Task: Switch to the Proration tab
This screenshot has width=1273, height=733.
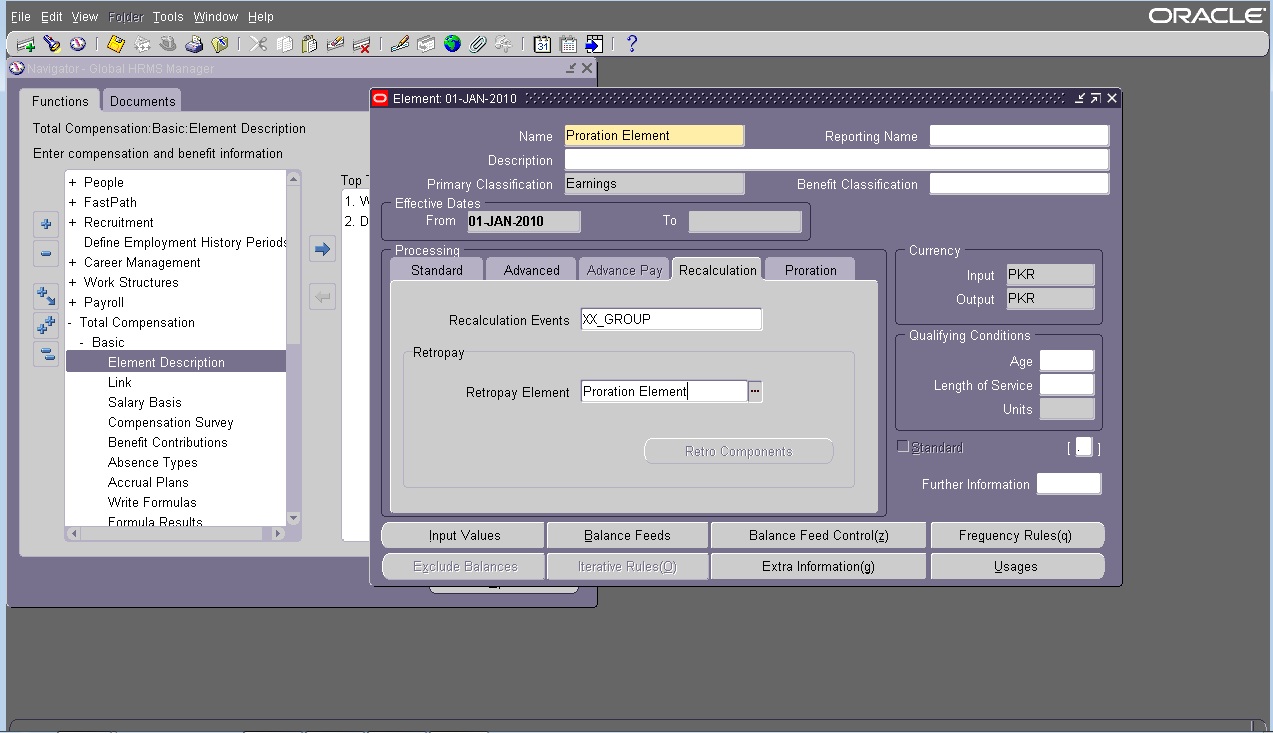Action: [811, 270]
